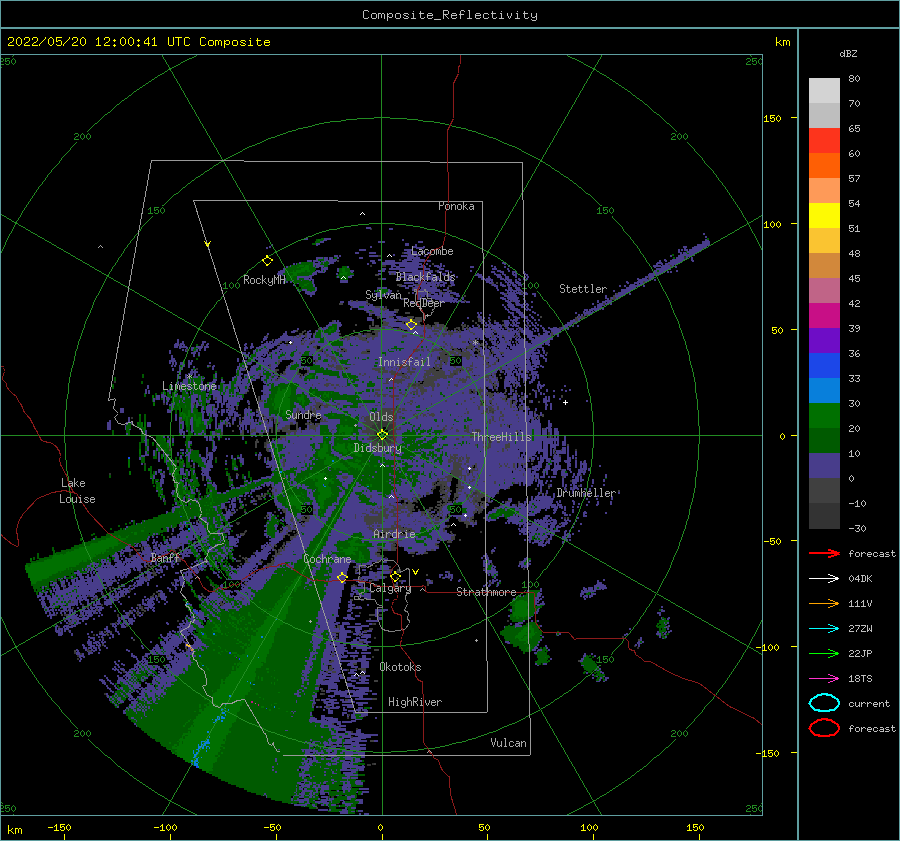Click the blue 33 dBZ color swatch
This screenshot has width=900, height=841.
(824, 366)
